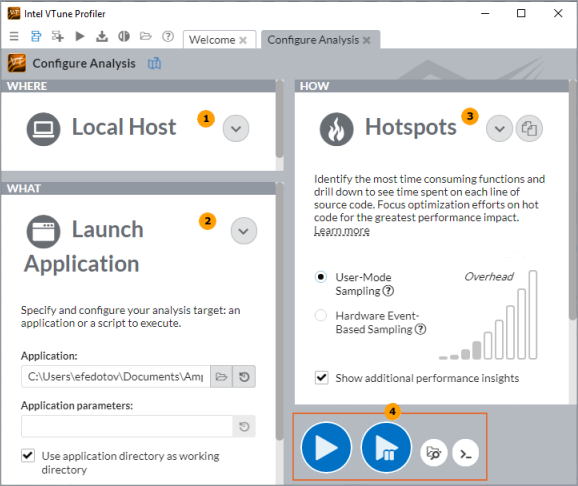Click the Hotspots flame icon

pyautogui.click(x=337, y=129)
